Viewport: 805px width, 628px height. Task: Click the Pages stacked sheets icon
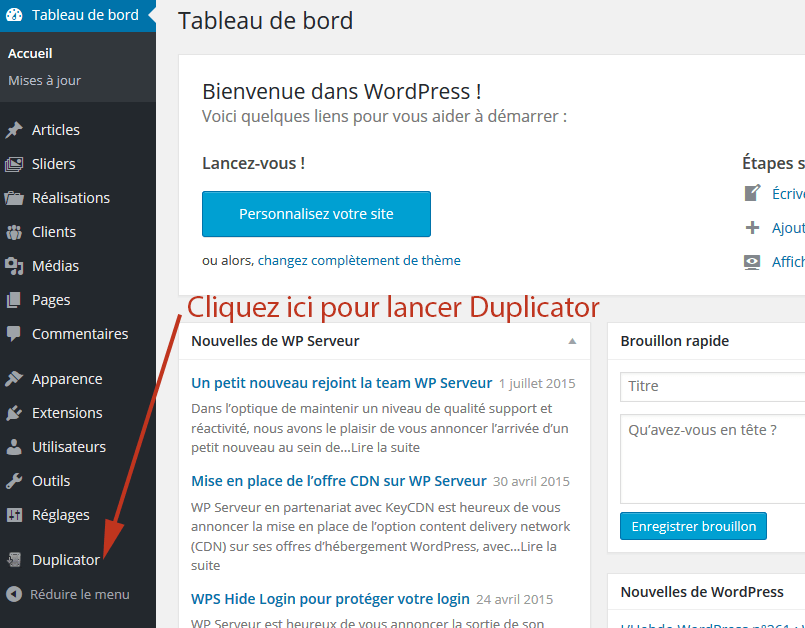(14, 300)
